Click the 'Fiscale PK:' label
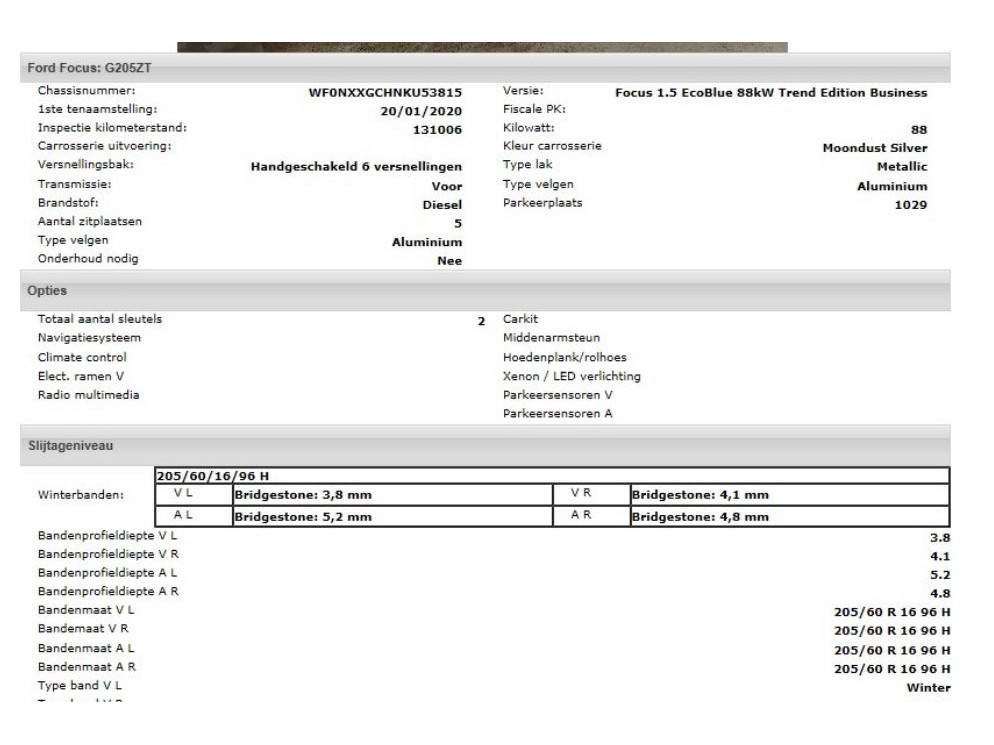Image resolution: width=994 pixels, height=745 pixels. [534, 109]
